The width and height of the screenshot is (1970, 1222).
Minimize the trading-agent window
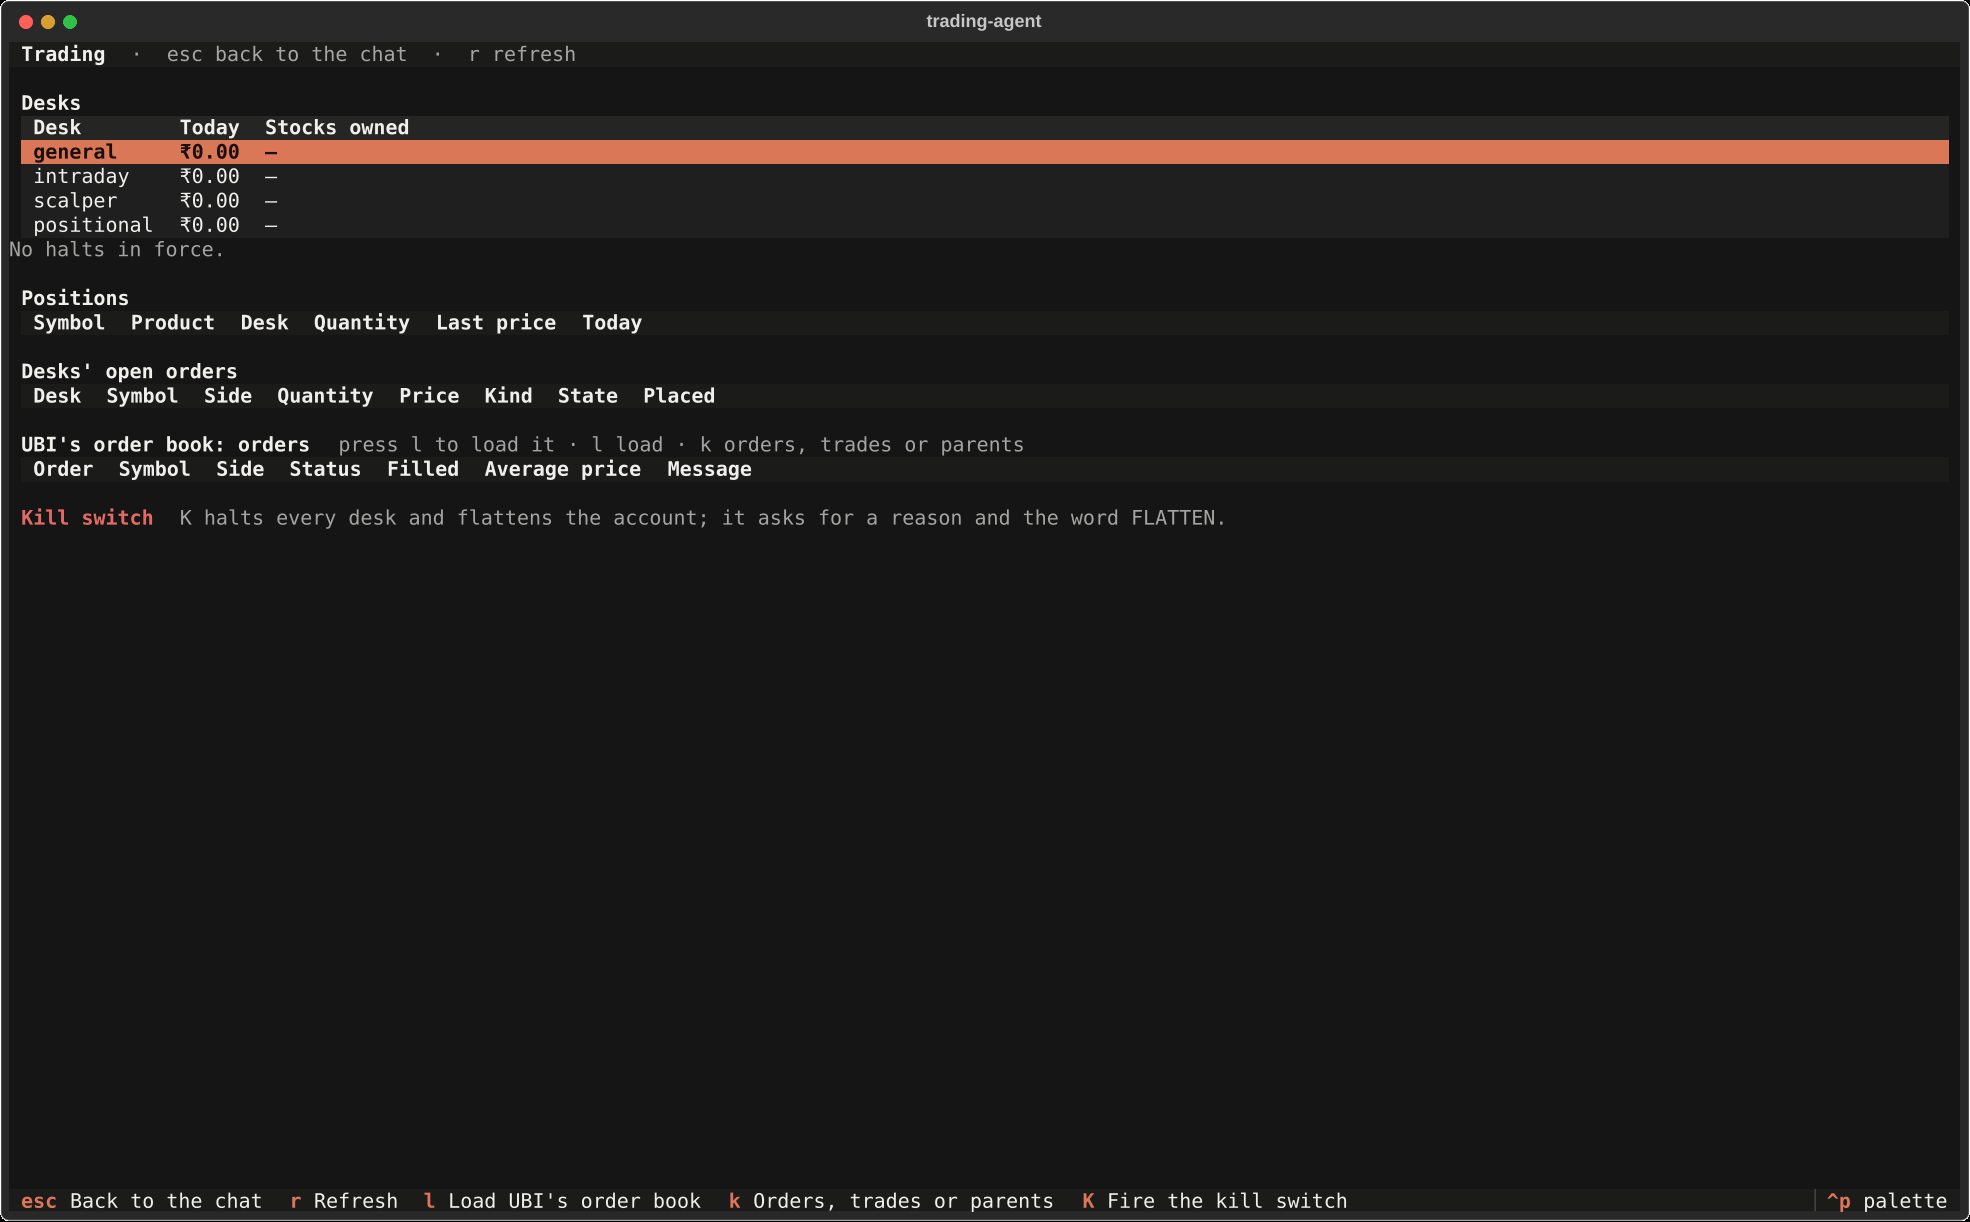pyautogui.click(x=48, y=22)
